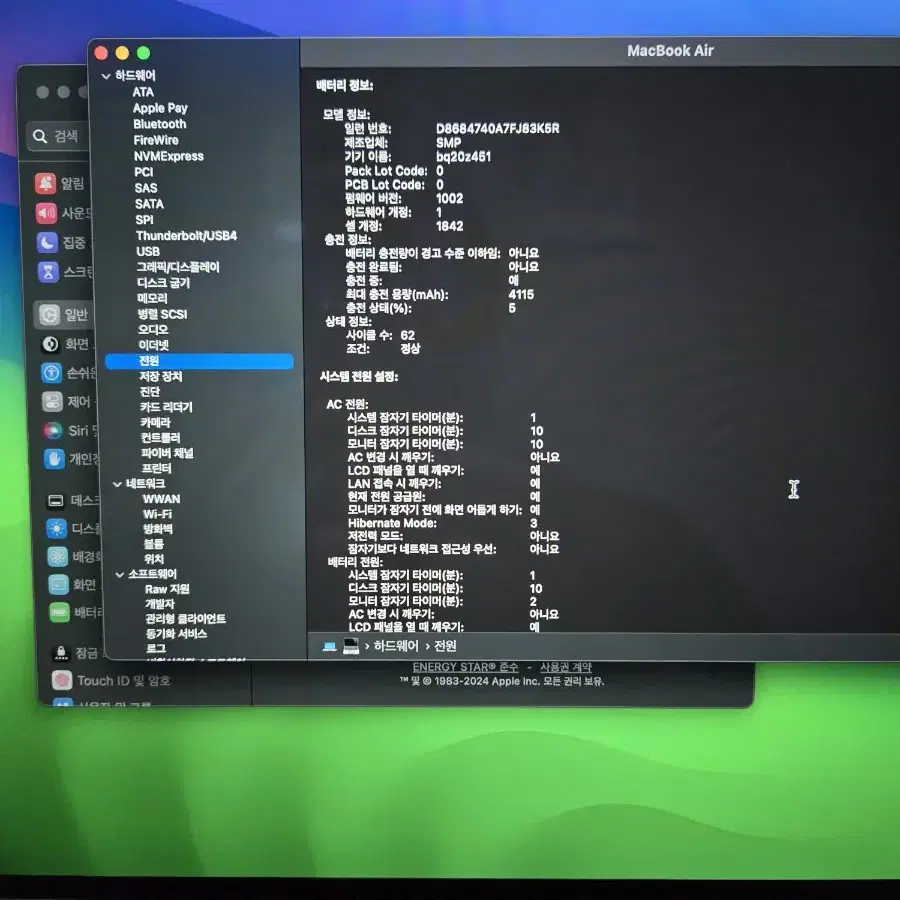Screen dimensions: 900x900
Task: Open the 오디오 entry
Action: pos(153,329)
